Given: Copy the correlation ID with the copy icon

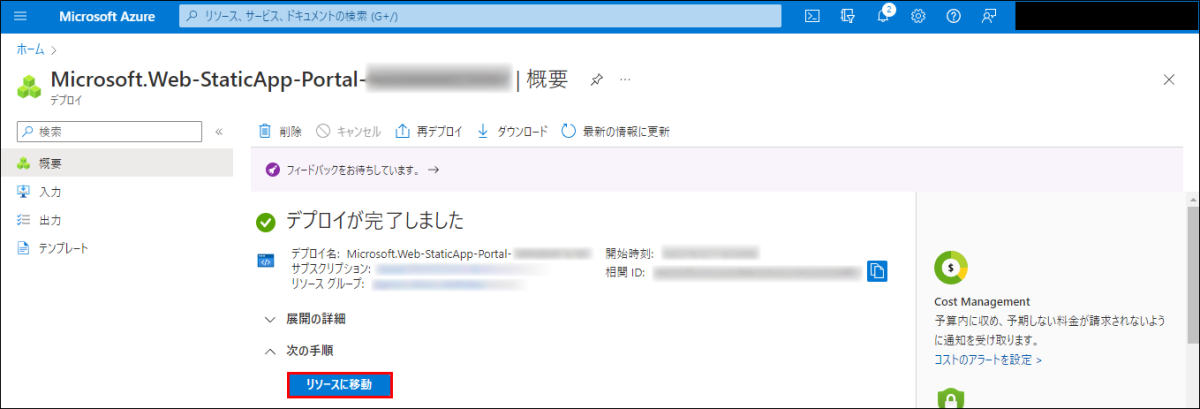Looking at the screenshot, I should [877, 271].
